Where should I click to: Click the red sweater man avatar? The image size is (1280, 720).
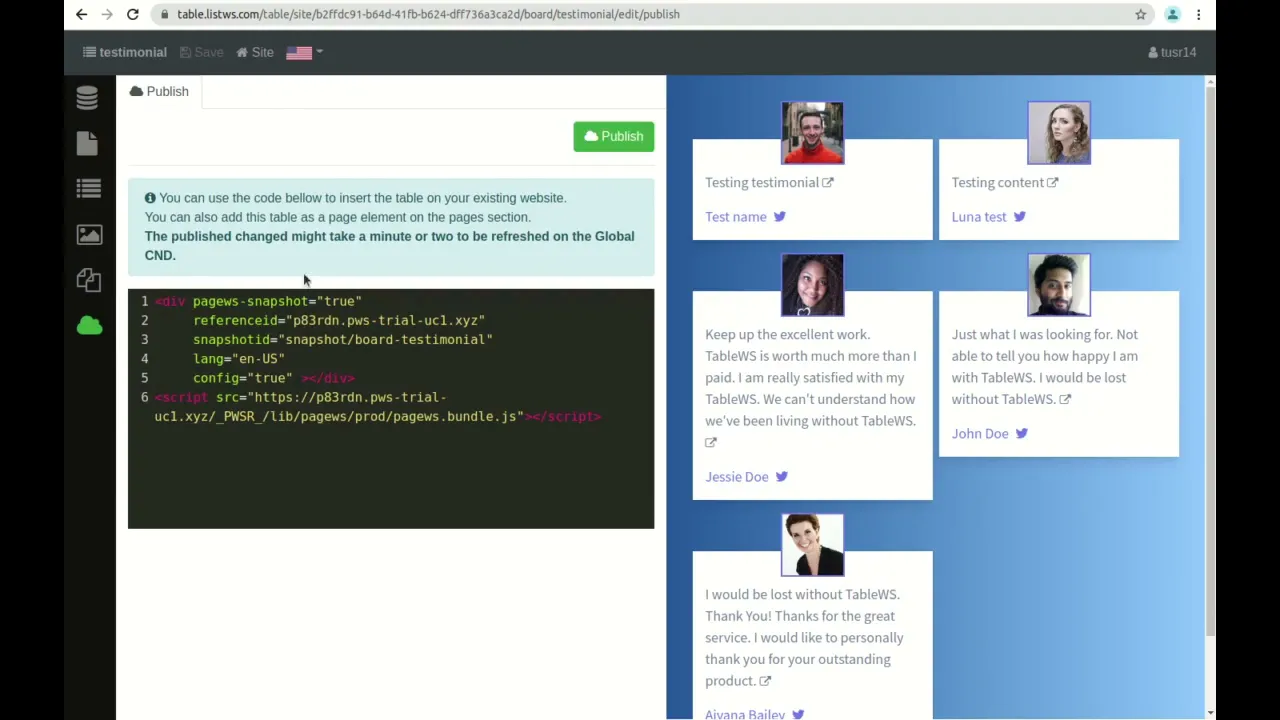(x=812, y=132)
